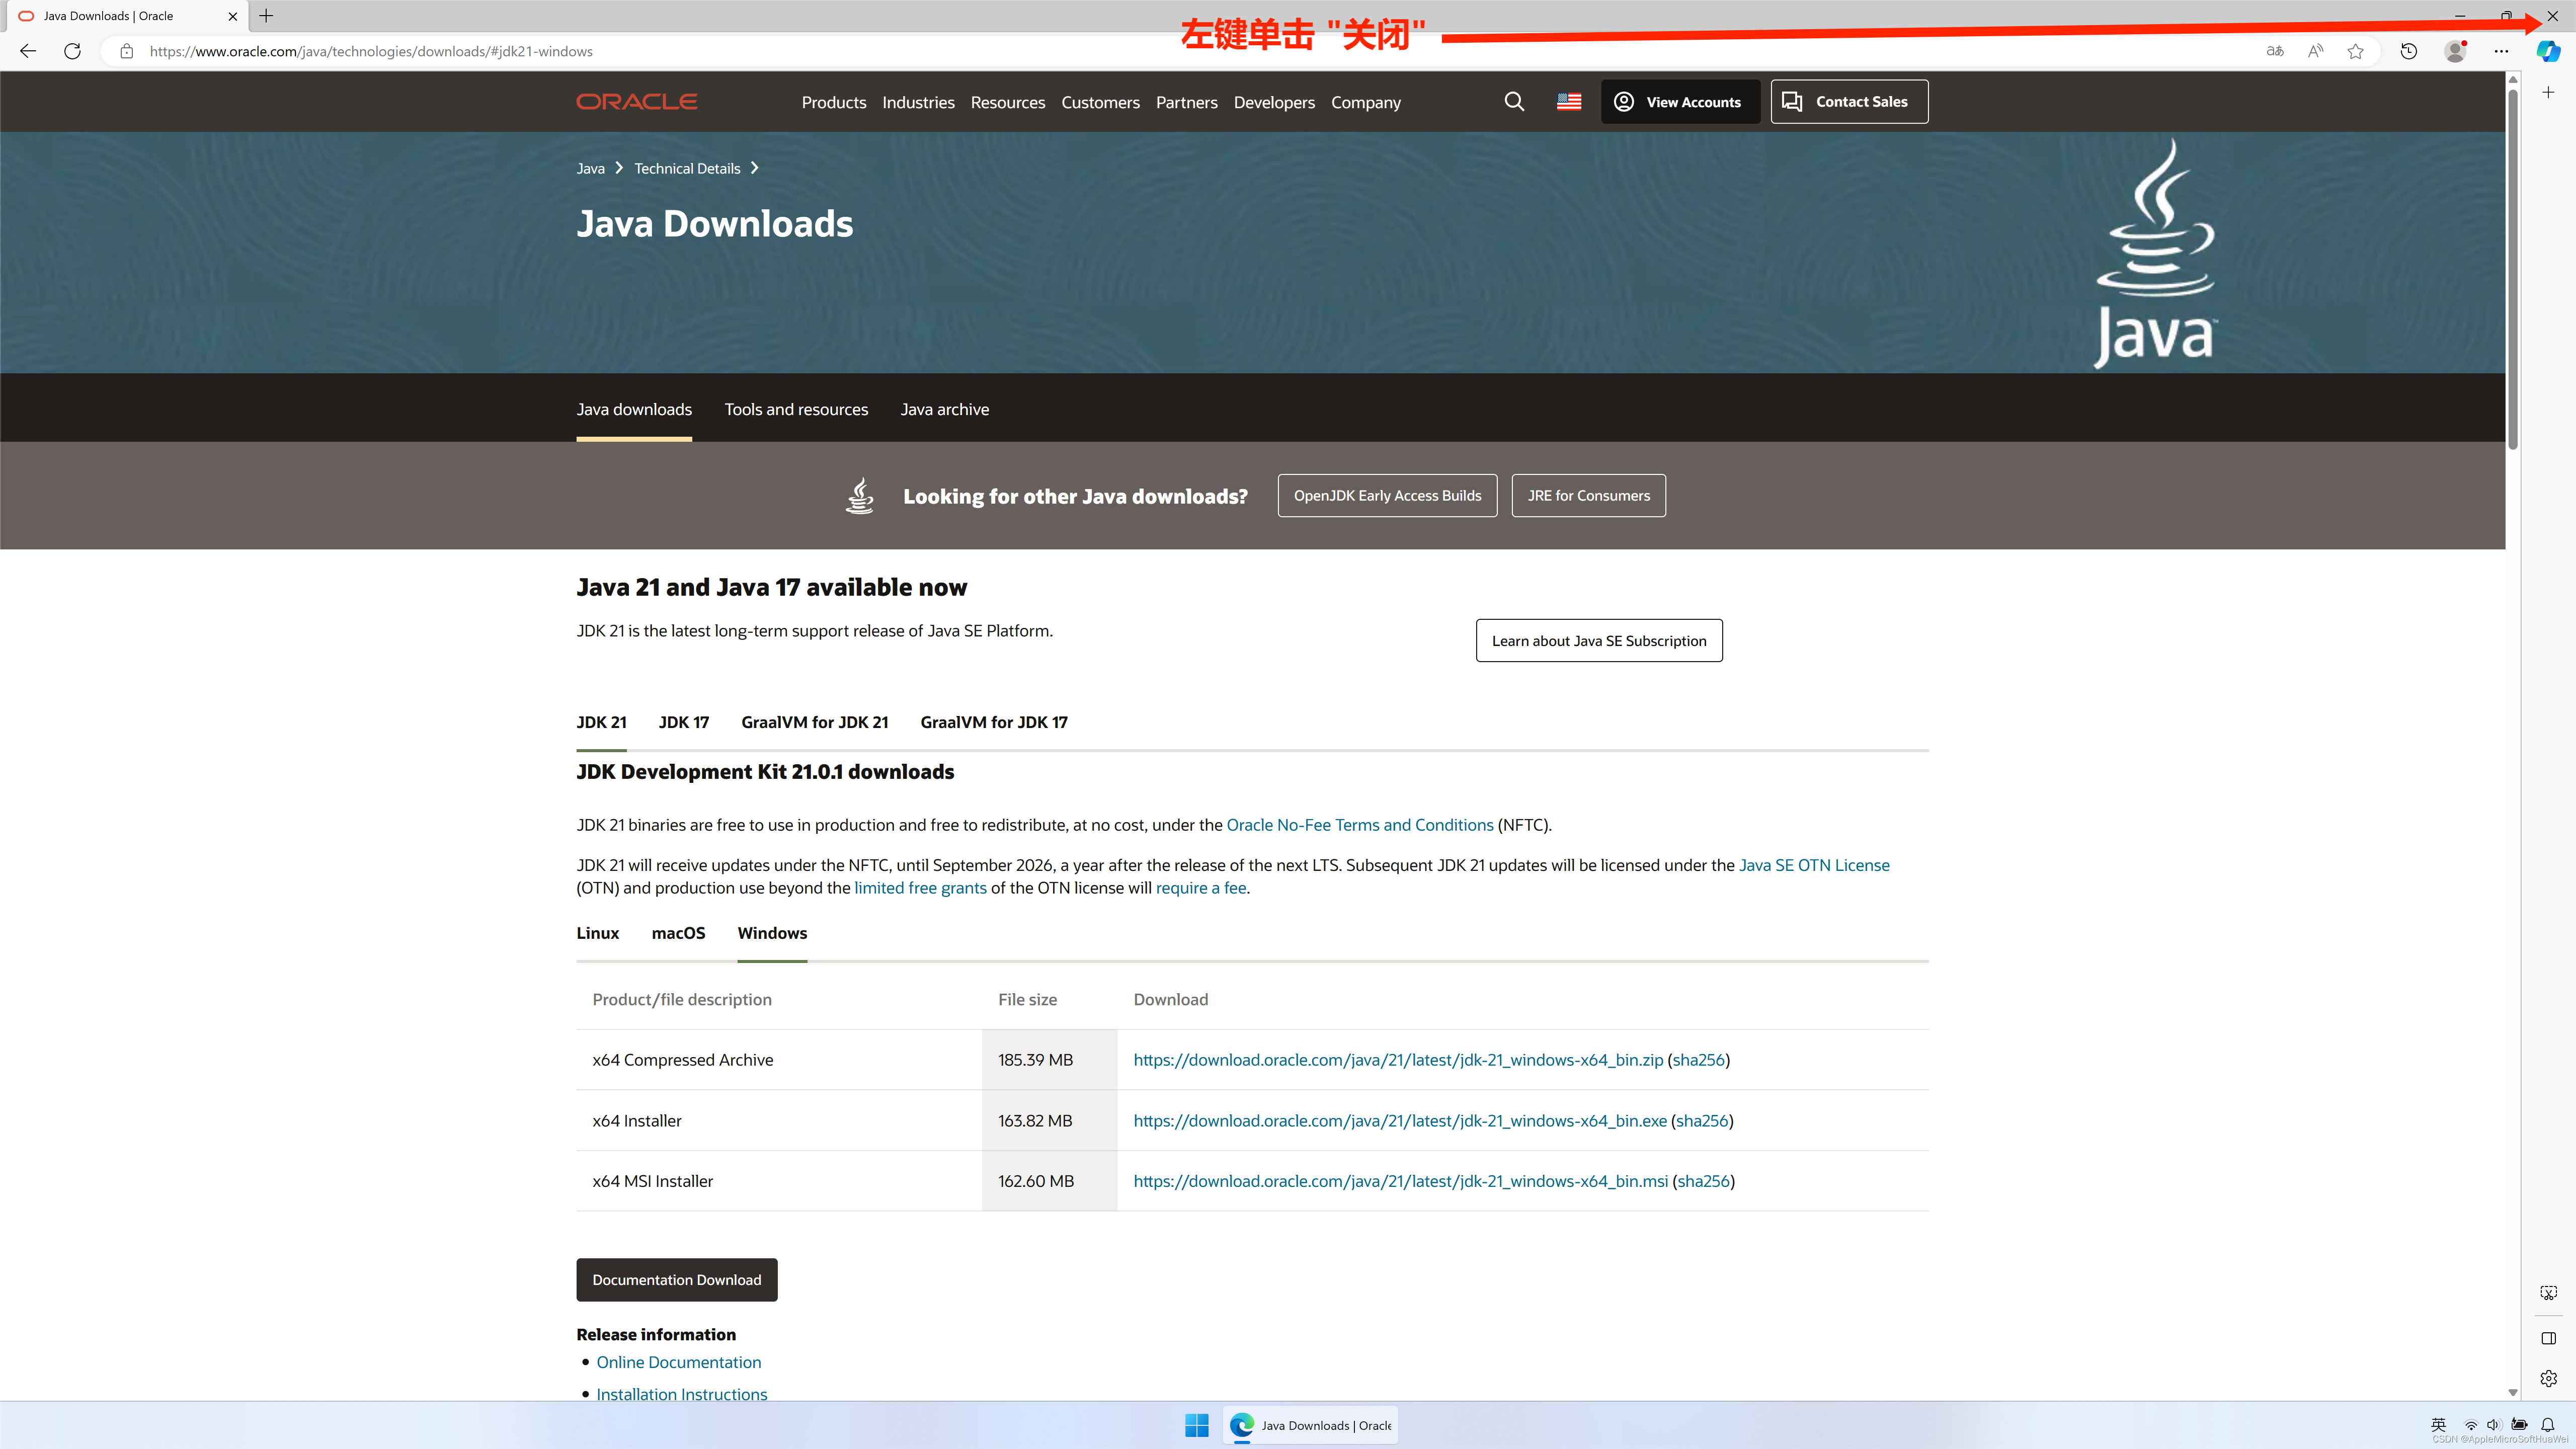Learn about Java SE Subscription
This screenshot has width=2576, height=1449.
(1599, 640)
